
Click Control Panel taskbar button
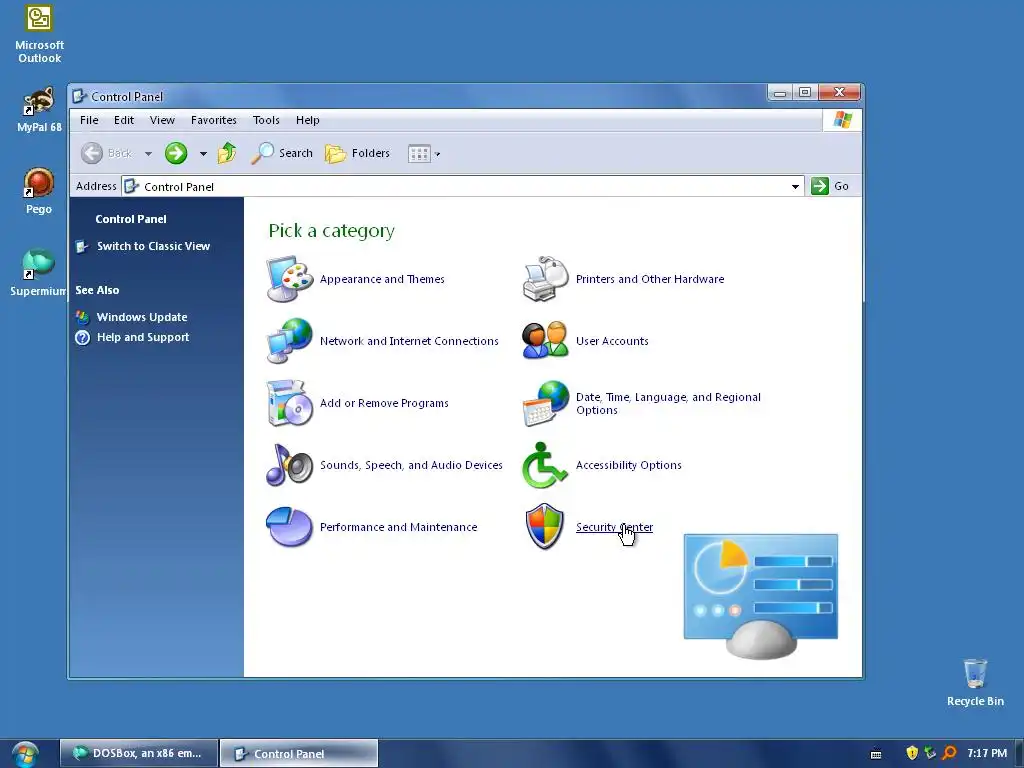[299, 753]
